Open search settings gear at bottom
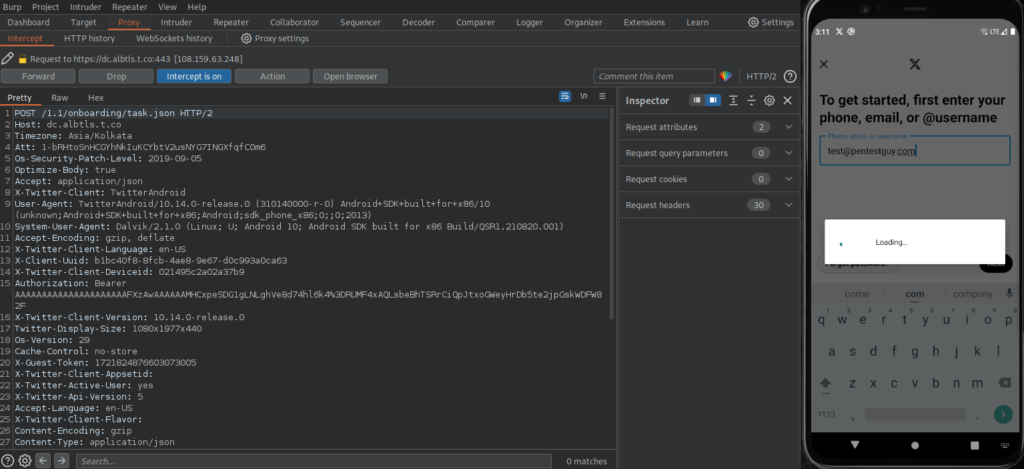The width and height of the screenshot is (1024, 469). [x=25, y=461]
